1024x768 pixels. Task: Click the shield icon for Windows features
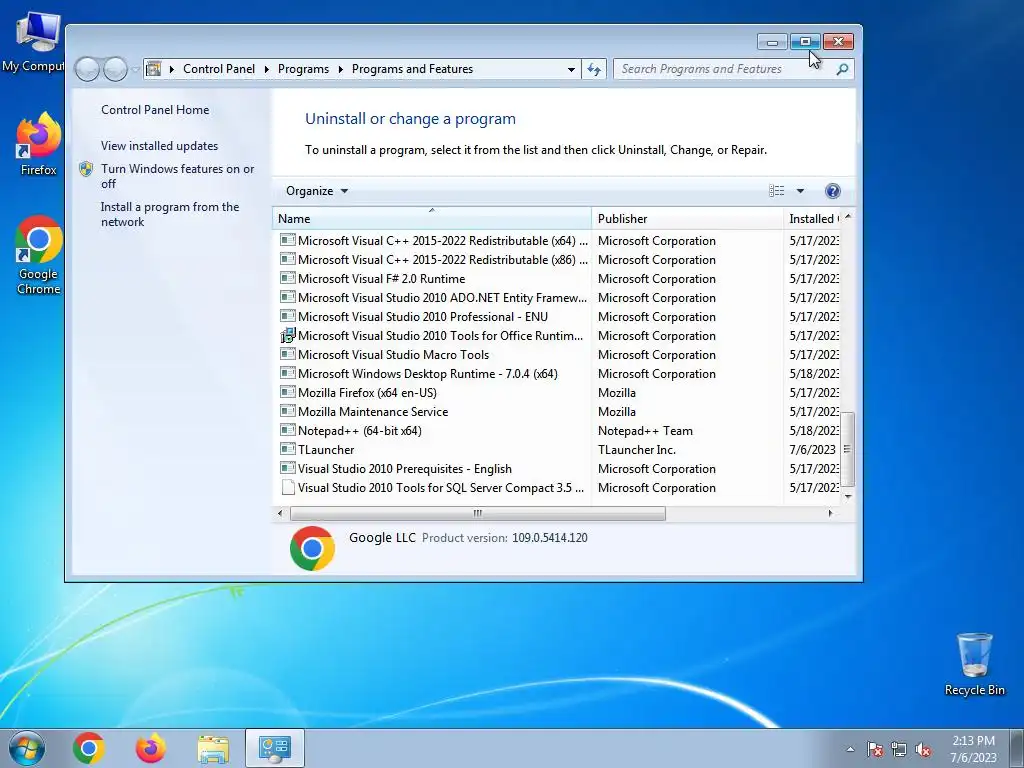coord(86,169)
